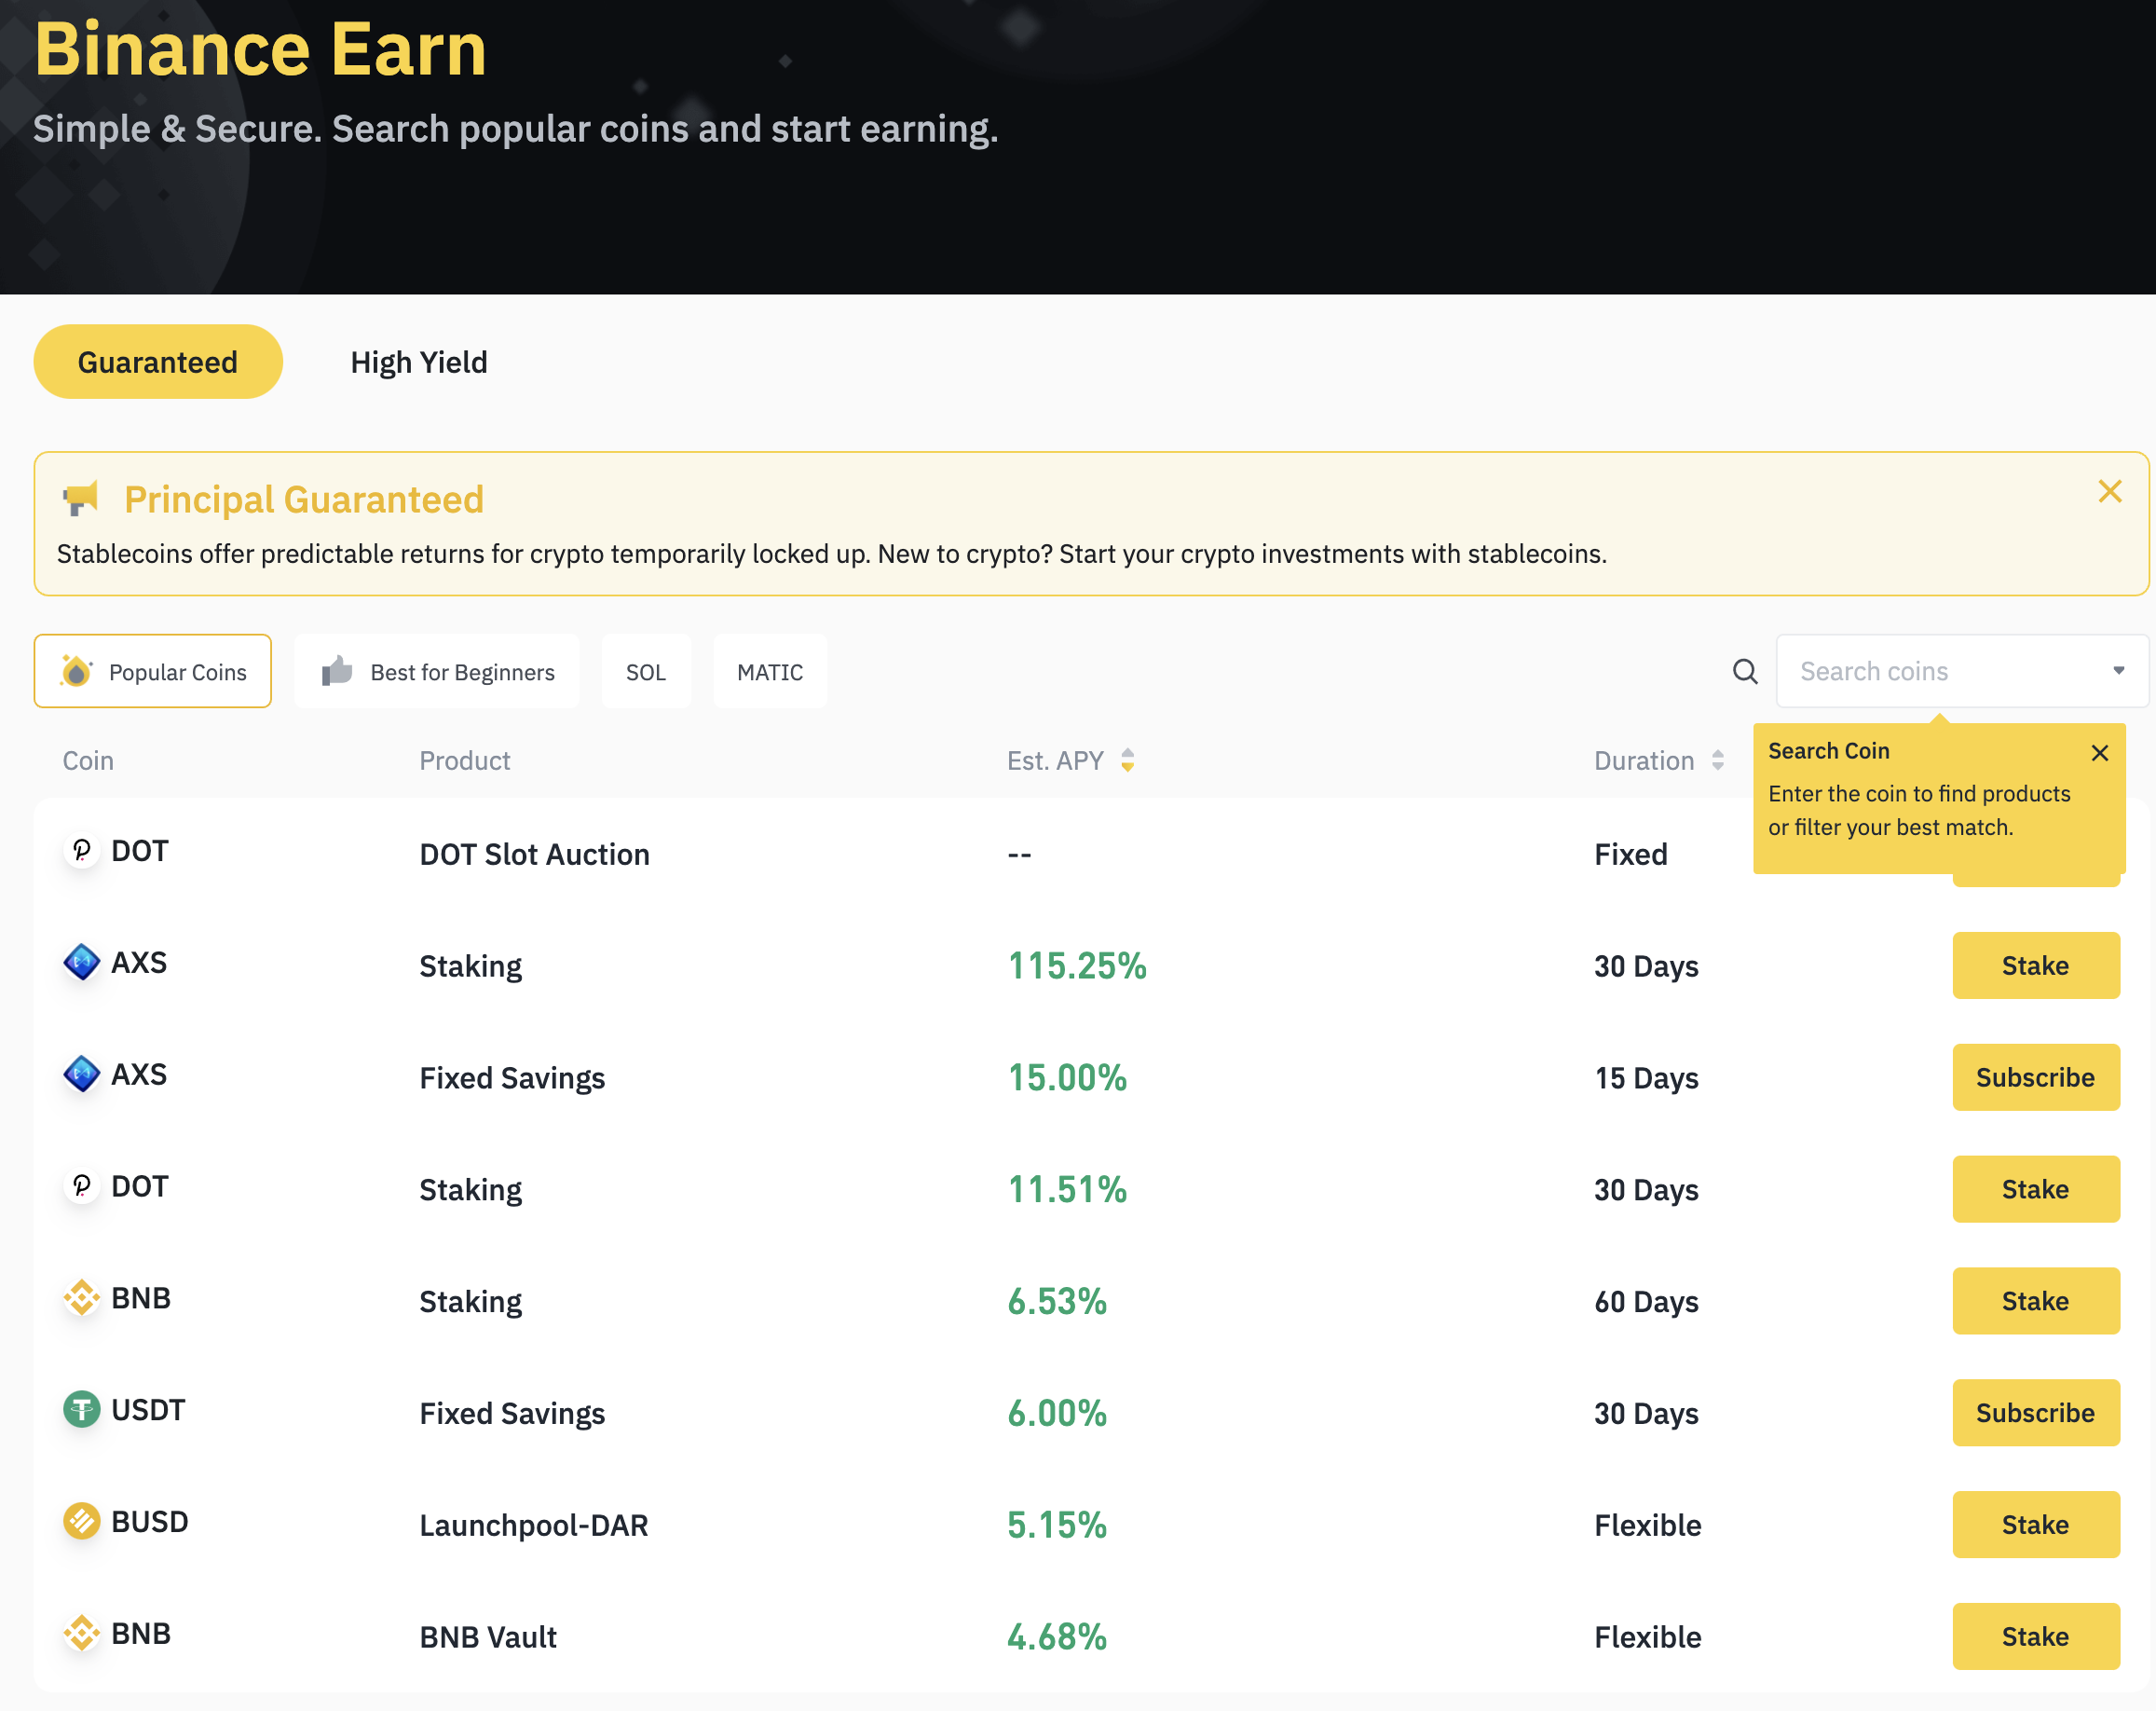Image resolution: width=2156 pixels, height=1711 pixels.
Task: Filter products by MATIC
Action: click(770, 671)
